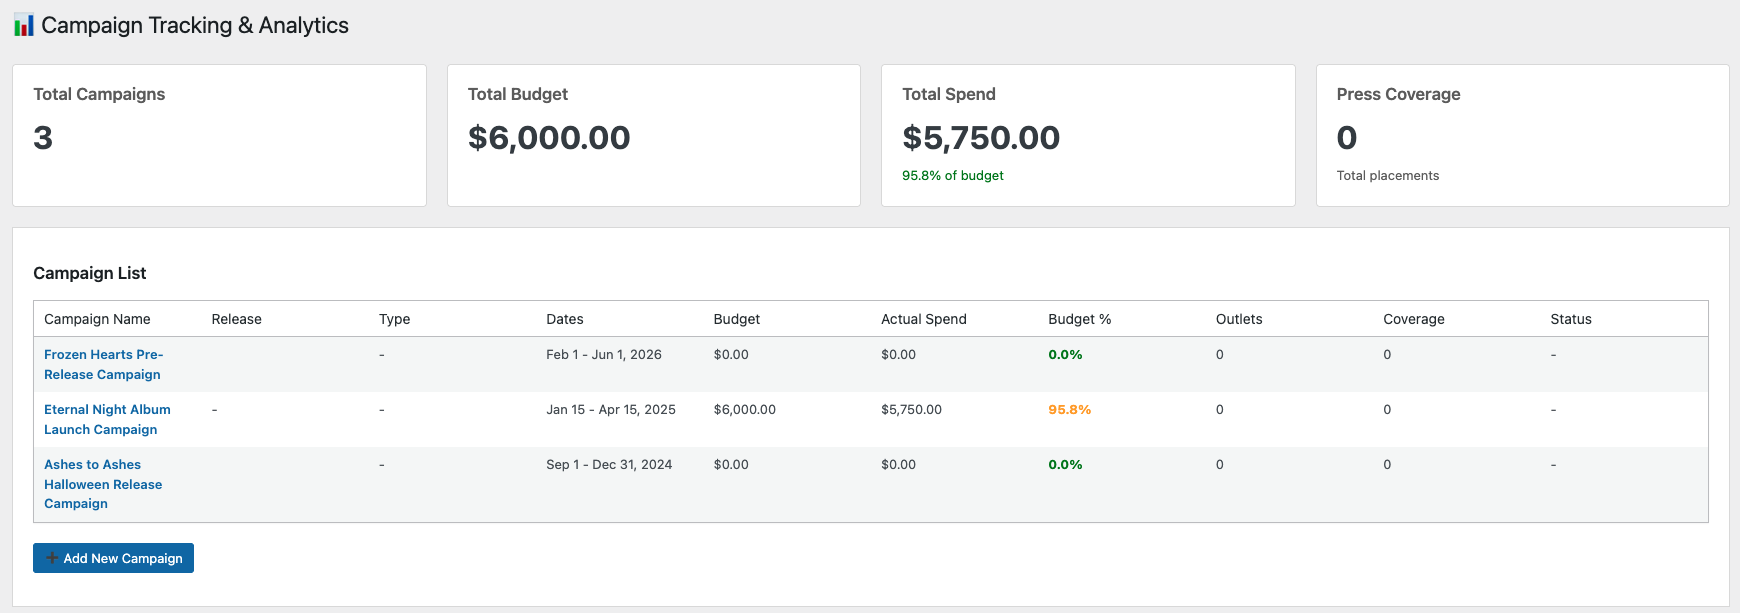Open Eternal Night Album Launch Campaign link
The height and width of the screenshot is (613, 1740).
(x=107, y=419)
